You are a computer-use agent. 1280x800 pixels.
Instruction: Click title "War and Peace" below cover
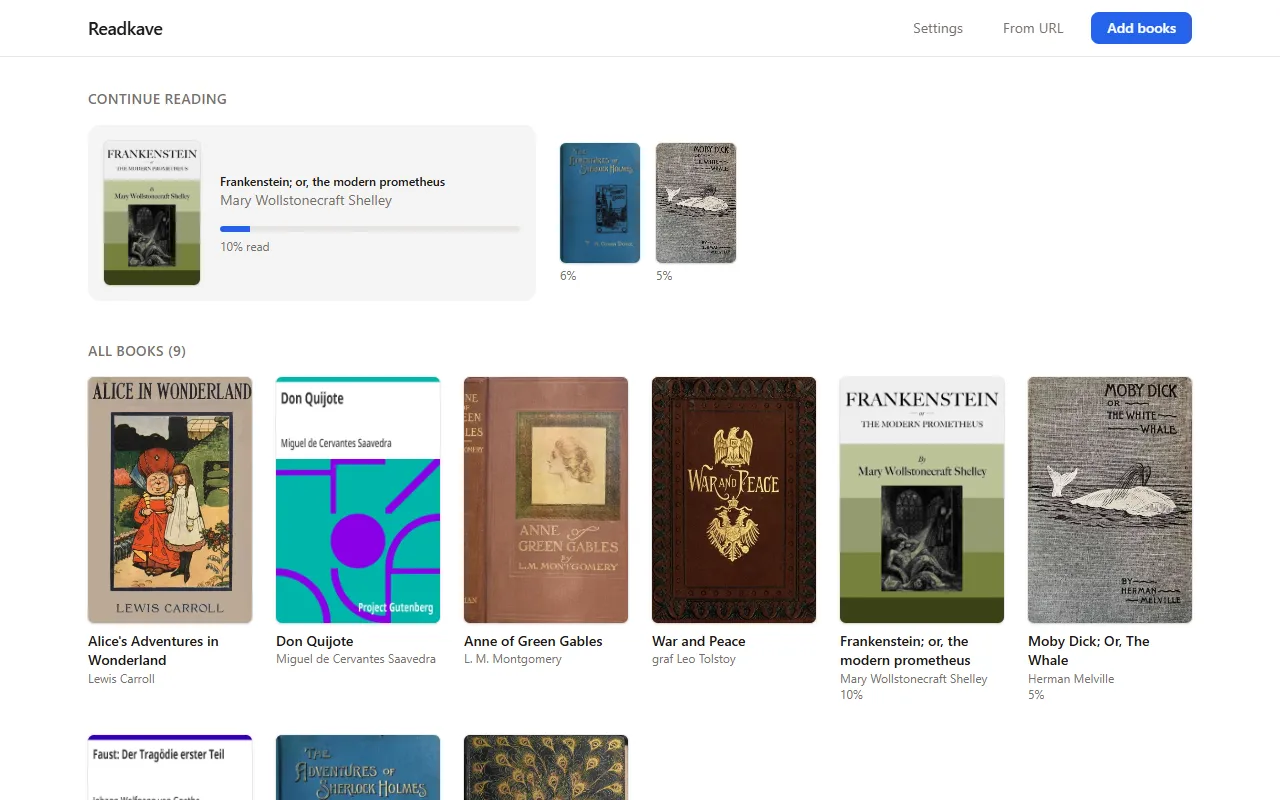tap(699, 641)
